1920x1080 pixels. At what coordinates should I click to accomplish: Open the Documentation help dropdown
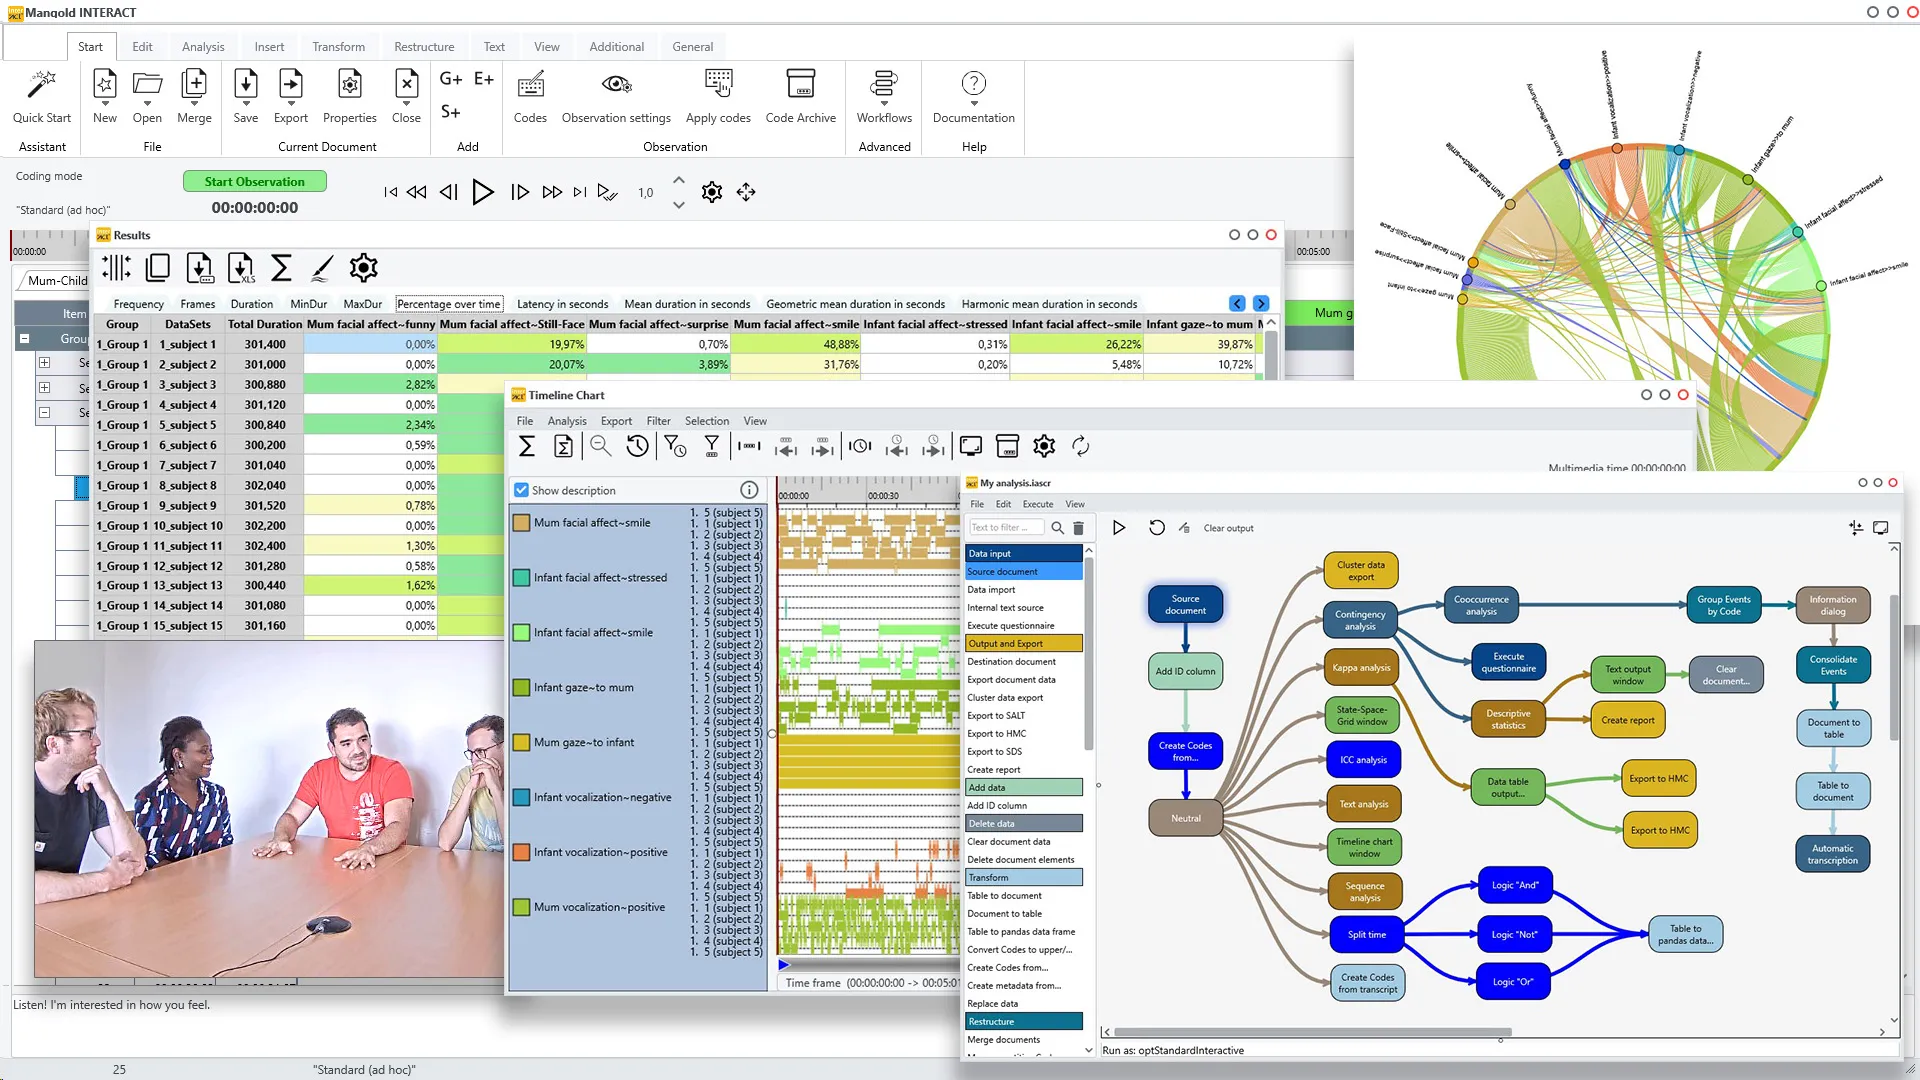pos(974,102)
